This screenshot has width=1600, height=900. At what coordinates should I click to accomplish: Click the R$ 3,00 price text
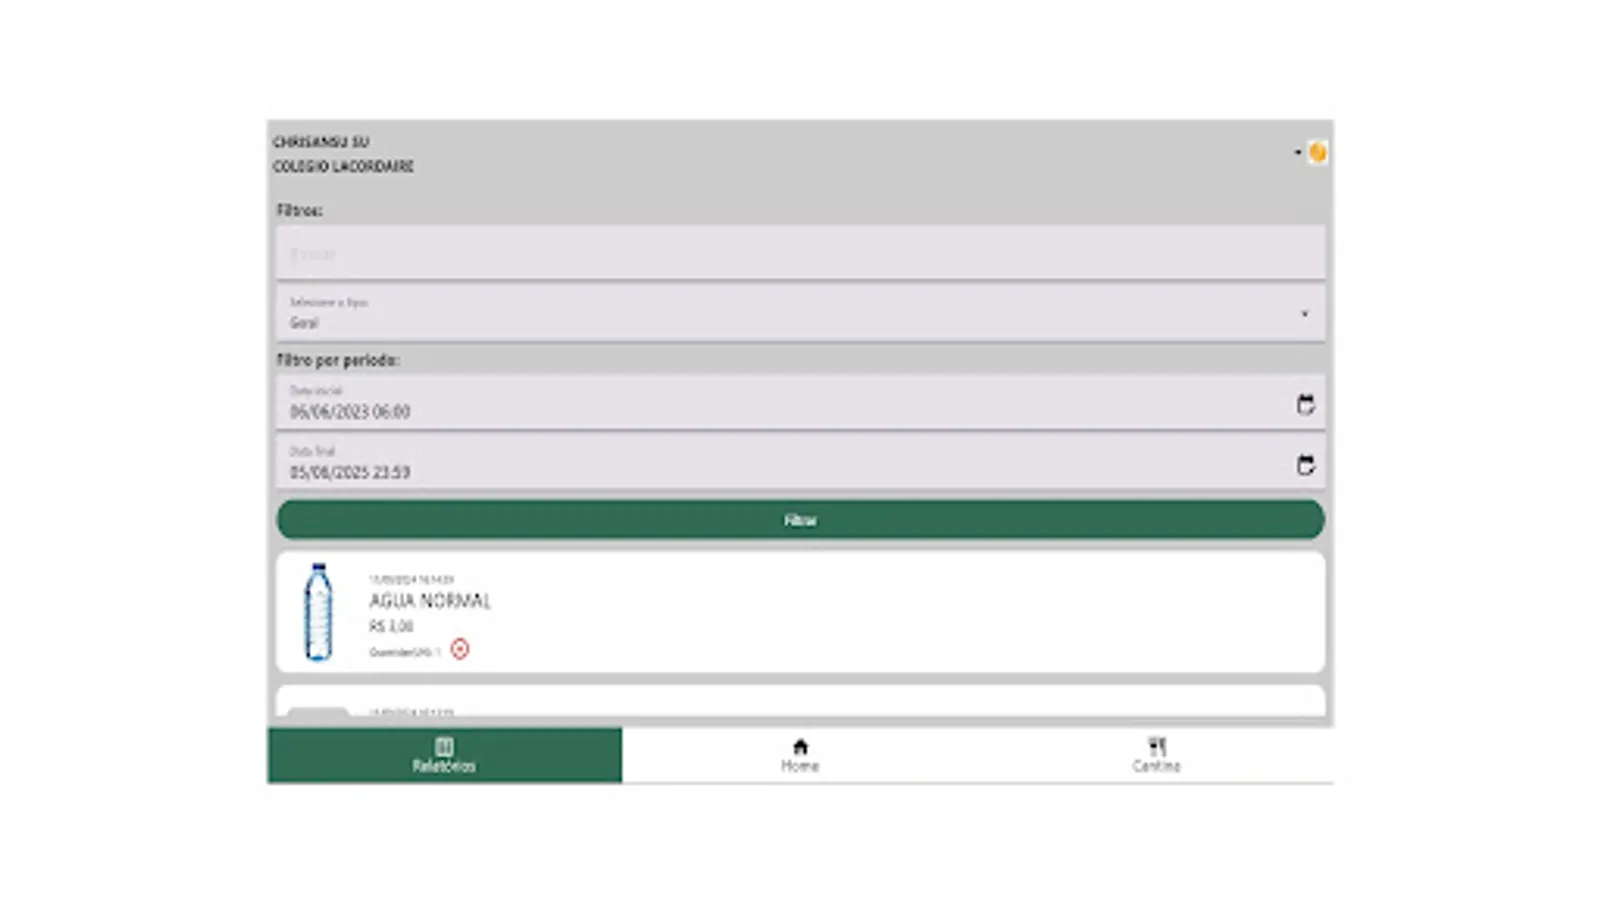[x=391, y=626]
